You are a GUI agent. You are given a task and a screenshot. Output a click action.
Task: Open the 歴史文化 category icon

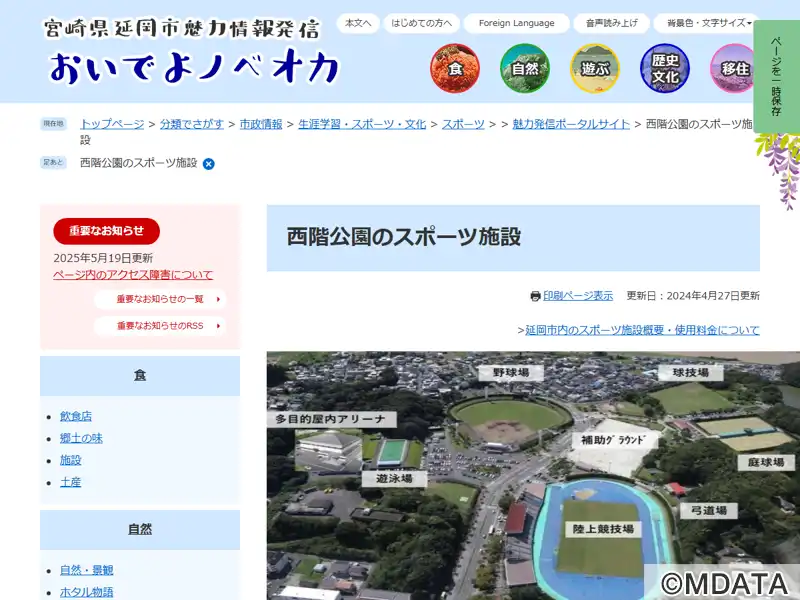pyautogui.click(x=665, y=68)
